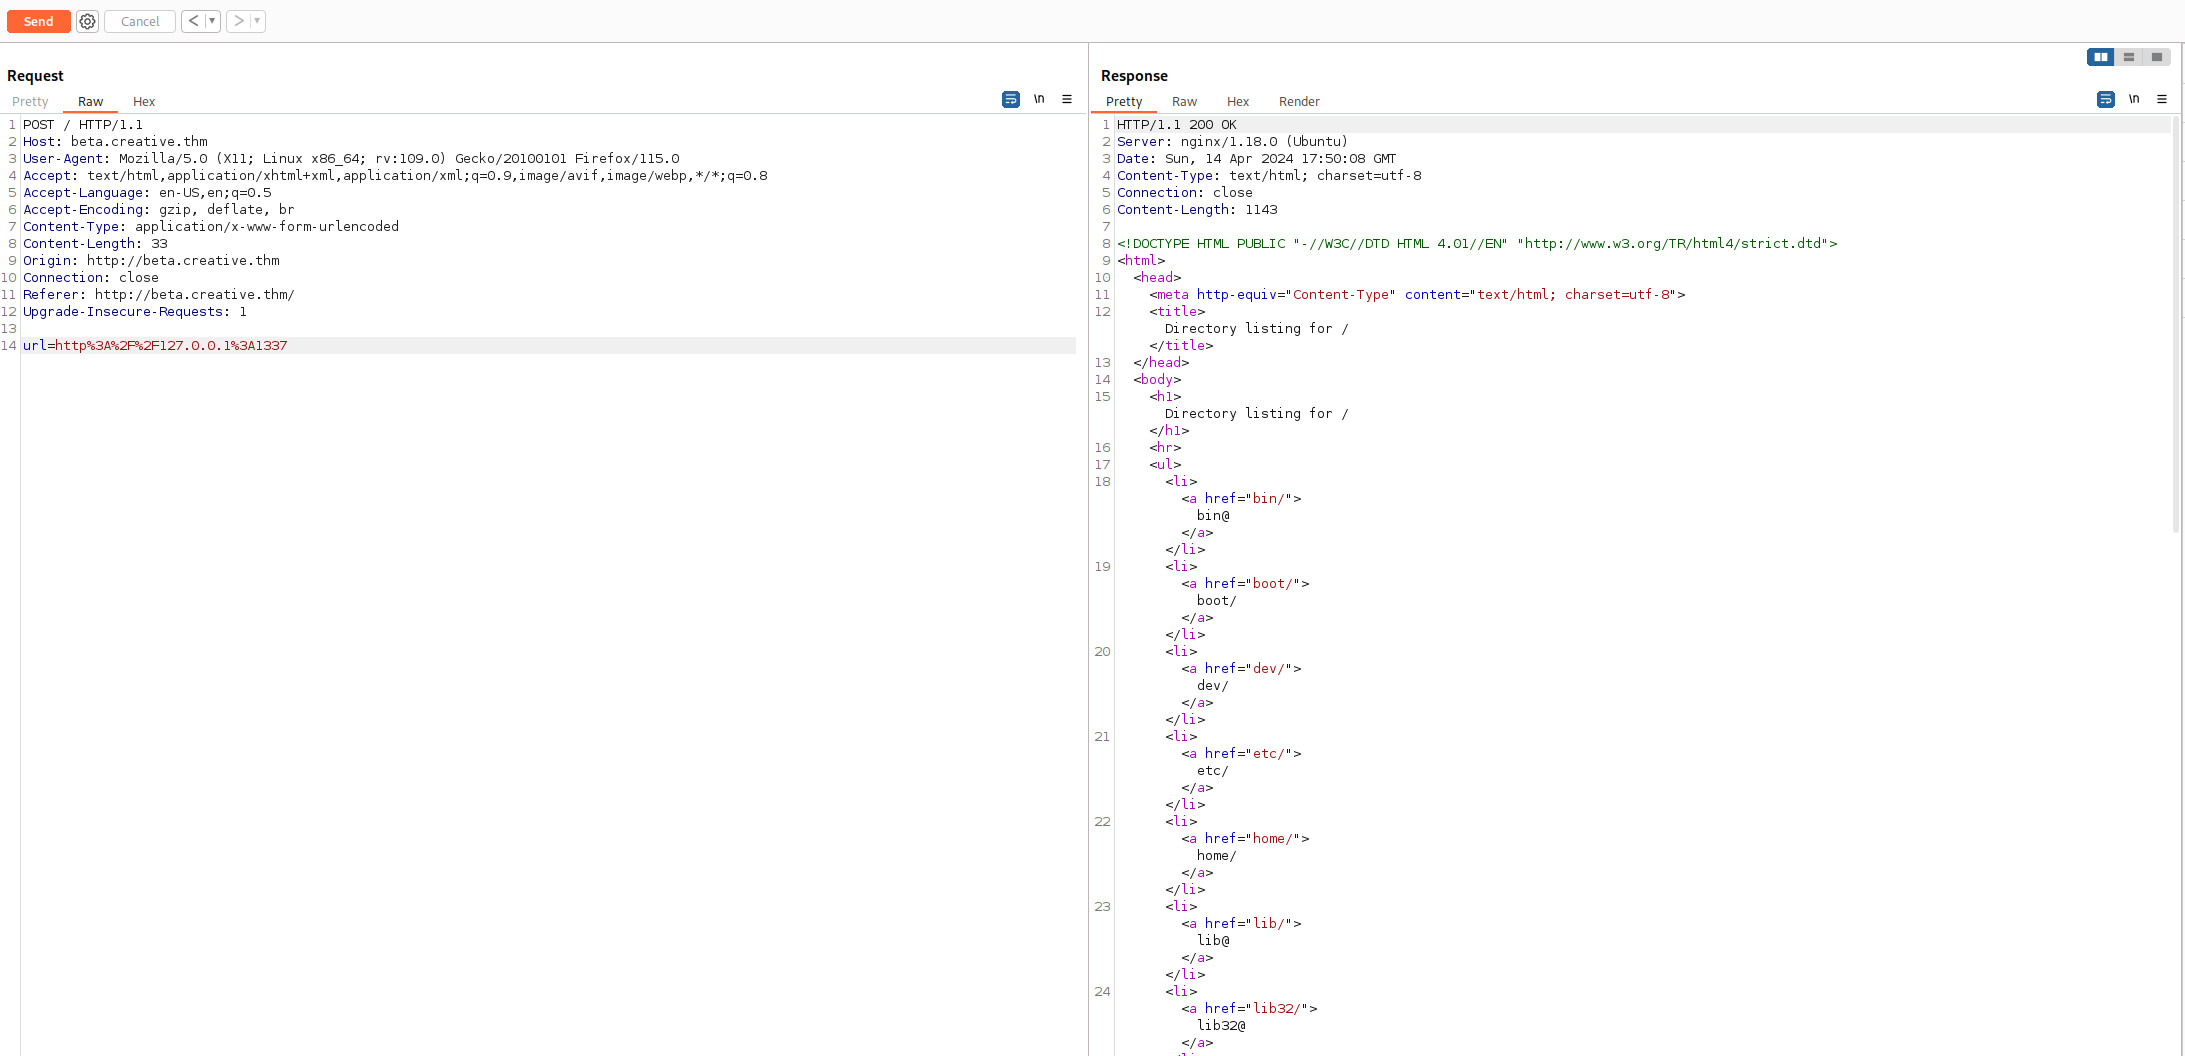The image size is (2185, 1056).
Task: Click the Cancel button
Action: click(140, 21)
